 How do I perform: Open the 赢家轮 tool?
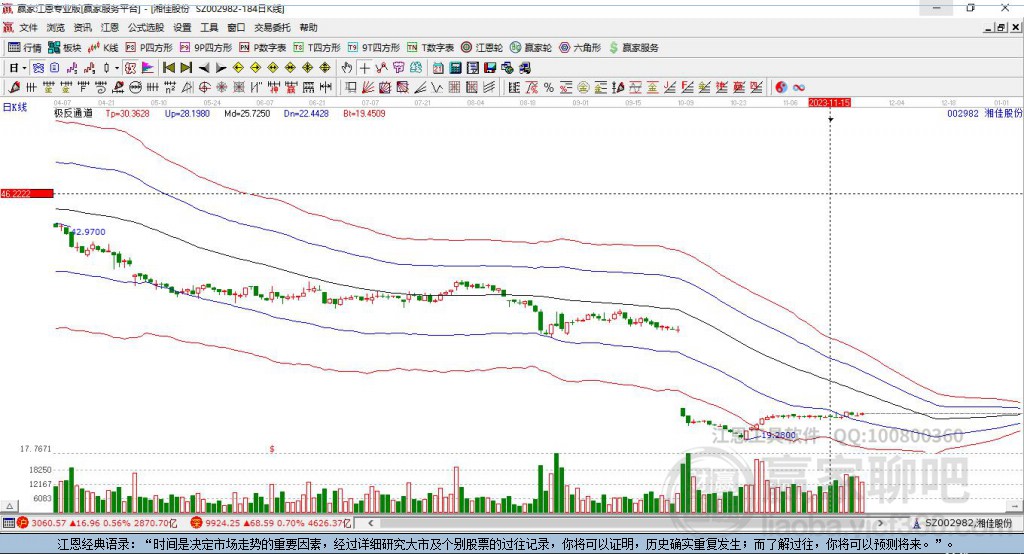[x=531, y=48]
